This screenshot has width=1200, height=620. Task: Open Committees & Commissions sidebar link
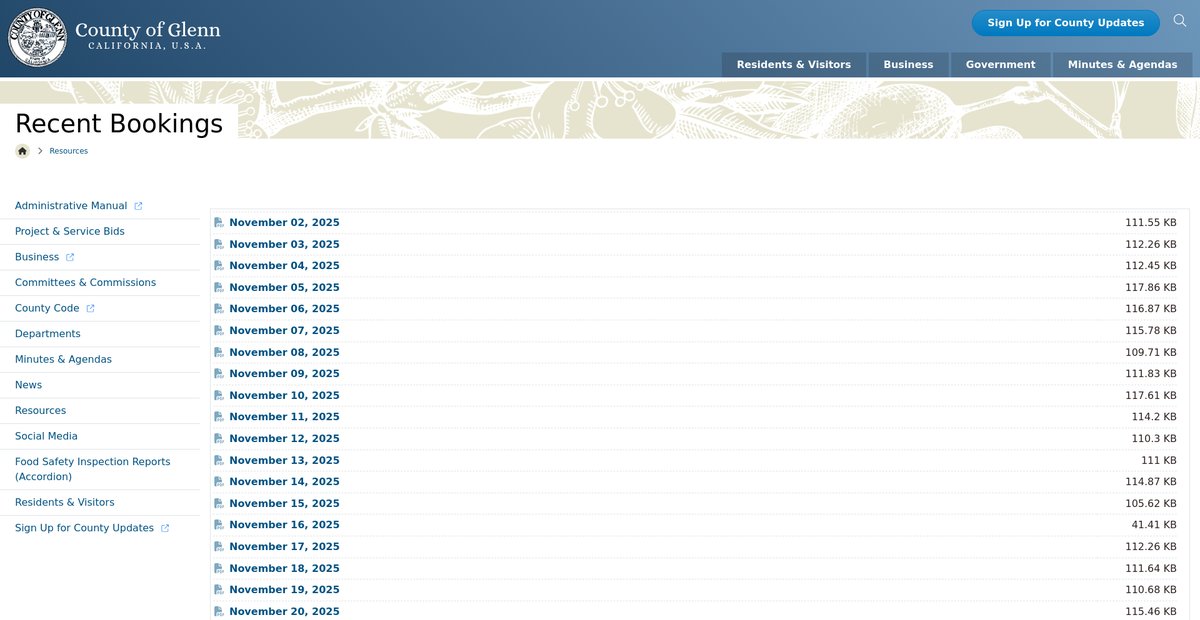(x=85, y=283)
